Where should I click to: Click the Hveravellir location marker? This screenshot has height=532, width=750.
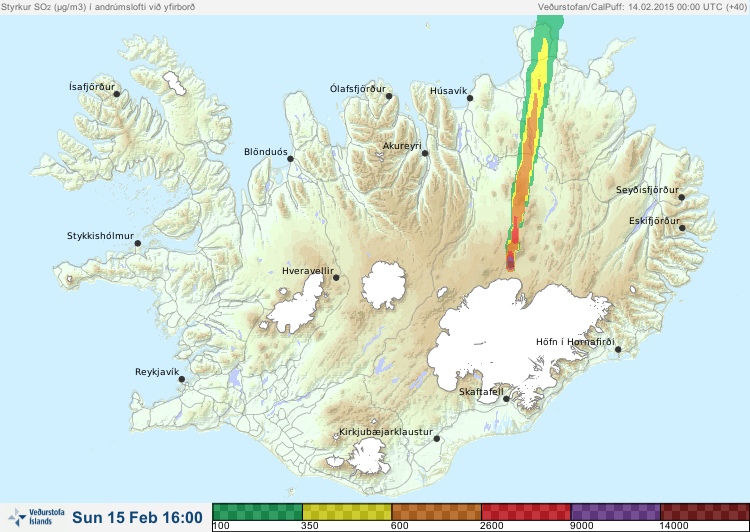(x=336, y=277)
